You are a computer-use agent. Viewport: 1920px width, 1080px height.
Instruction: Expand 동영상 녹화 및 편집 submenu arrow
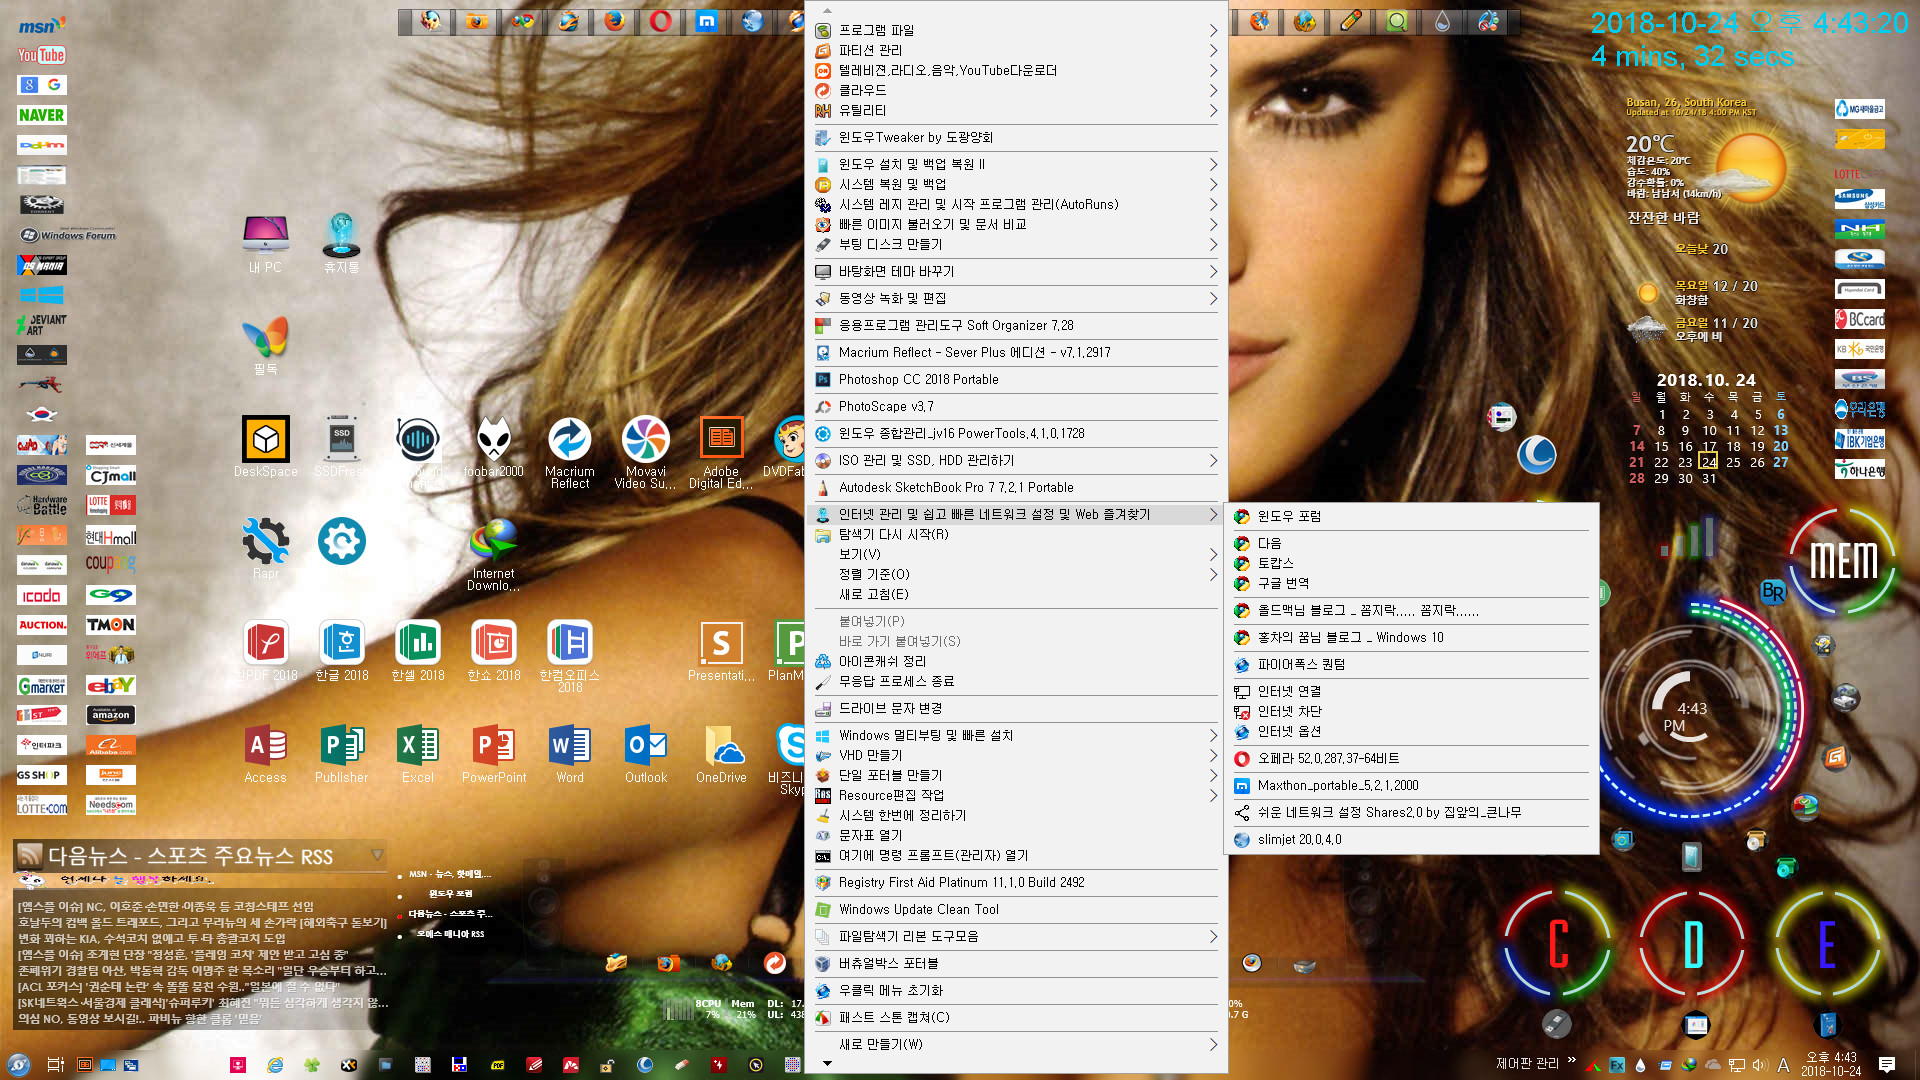(x=1213, y=298)
